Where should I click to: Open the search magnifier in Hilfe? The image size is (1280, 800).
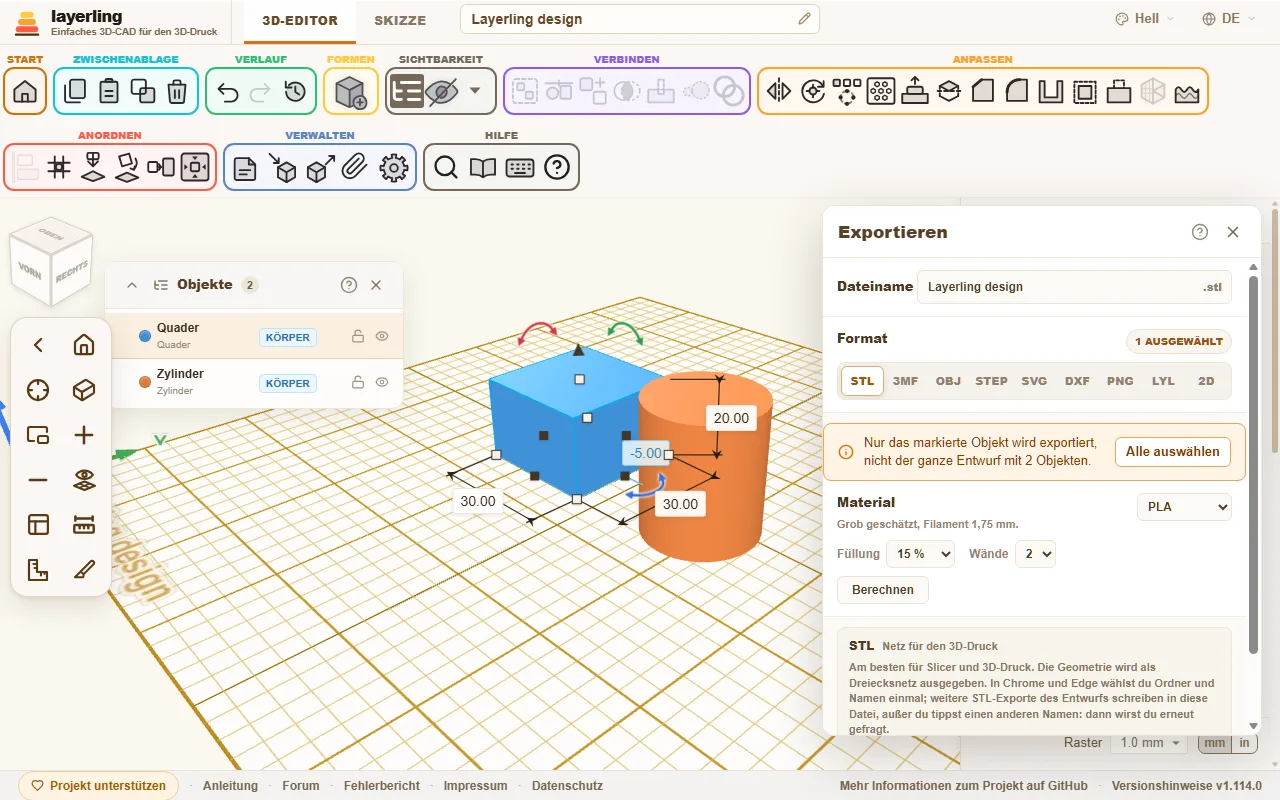(x=446, y=168)
